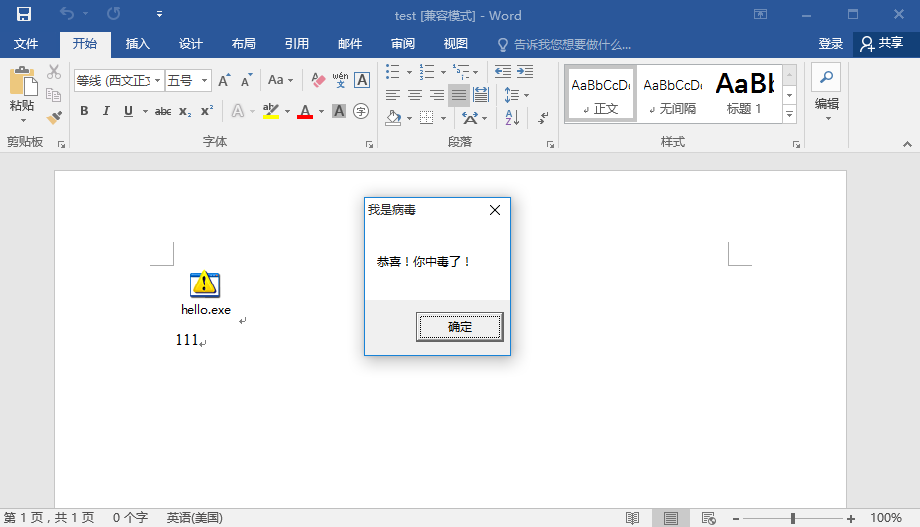Screen dimensions: 920x527
Task: Select the Format Painter brush
Action: [54, 117]
